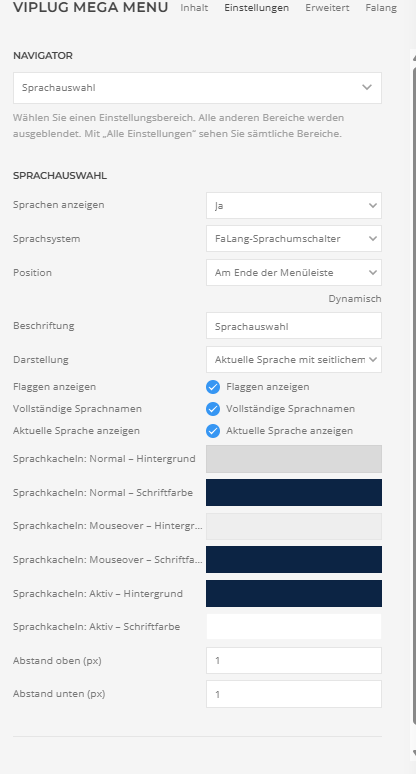Select the Falang tab

(381, 8)
